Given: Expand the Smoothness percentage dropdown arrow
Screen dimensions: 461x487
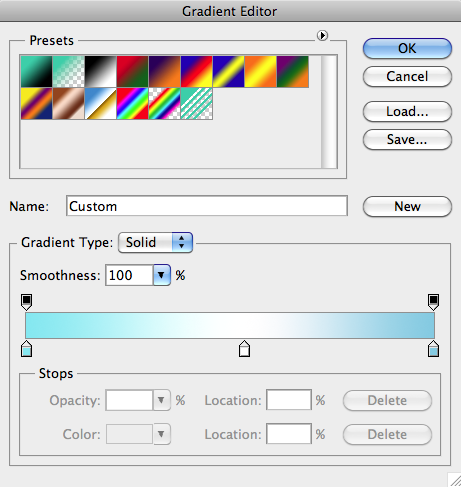Looking at the screenshot, I should [162, 275].
